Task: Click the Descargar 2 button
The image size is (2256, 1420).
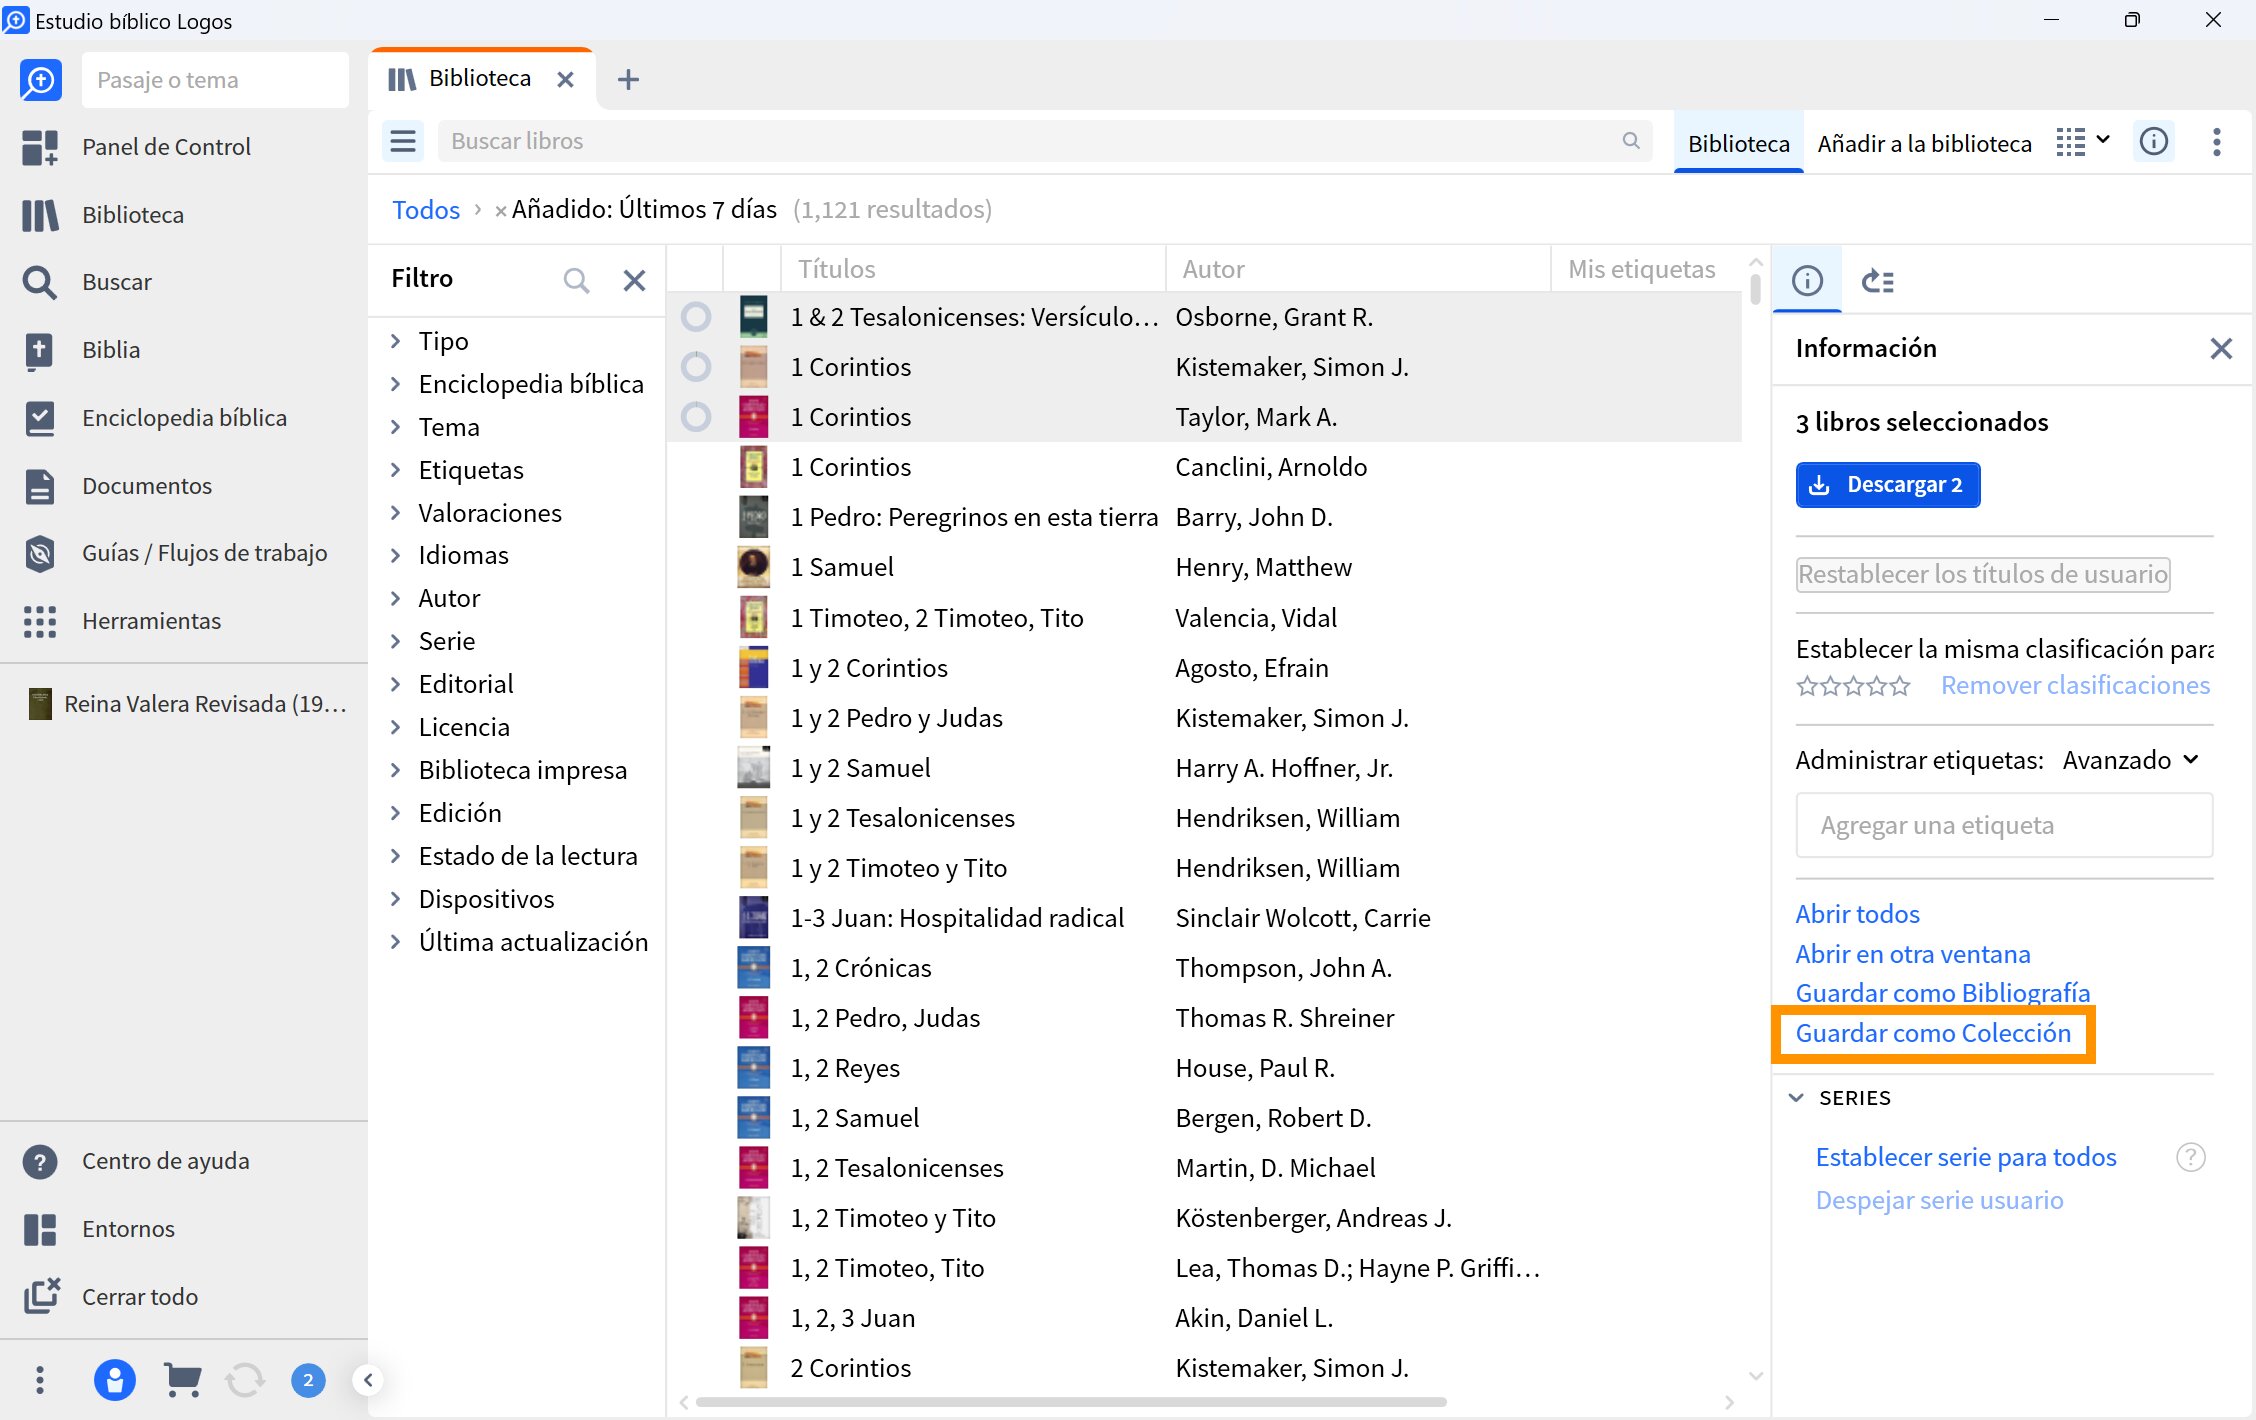Action: pyautogui.click(x=1887, y=485)
